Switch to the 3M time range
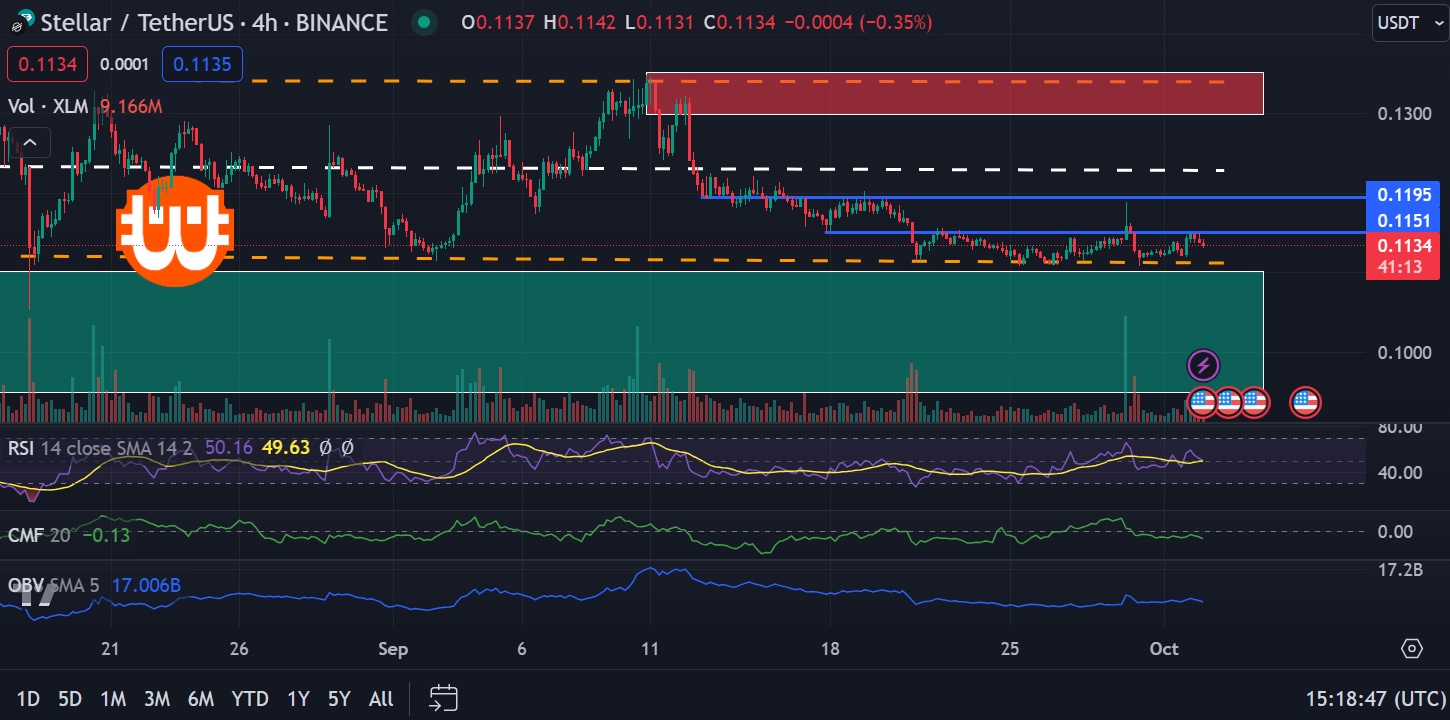1450x720 pixels. pyautogui.click(x=157, y=699)
